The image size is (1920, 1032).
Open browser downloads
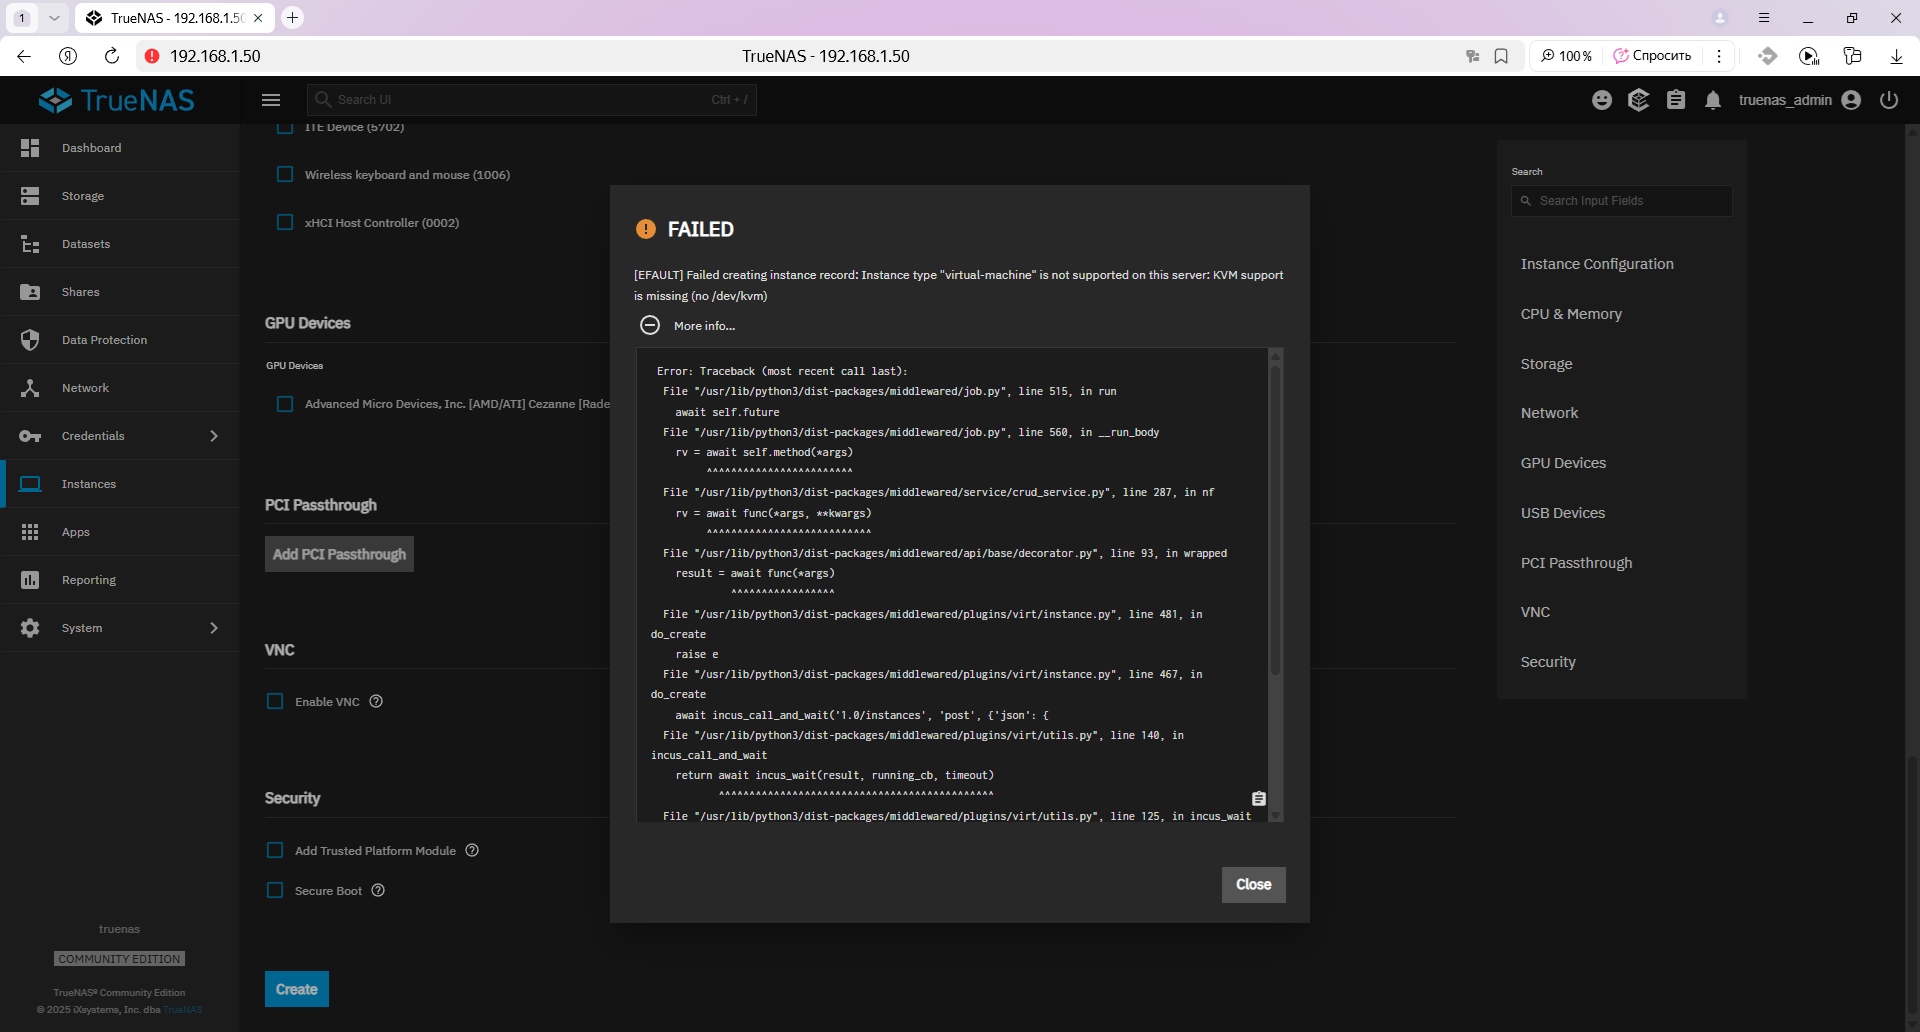pos(1896,56)
